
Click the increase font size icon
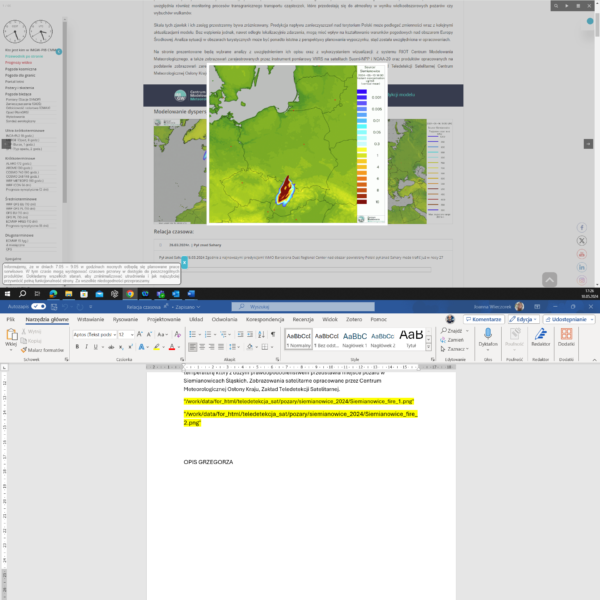click(x=140, y=334)
